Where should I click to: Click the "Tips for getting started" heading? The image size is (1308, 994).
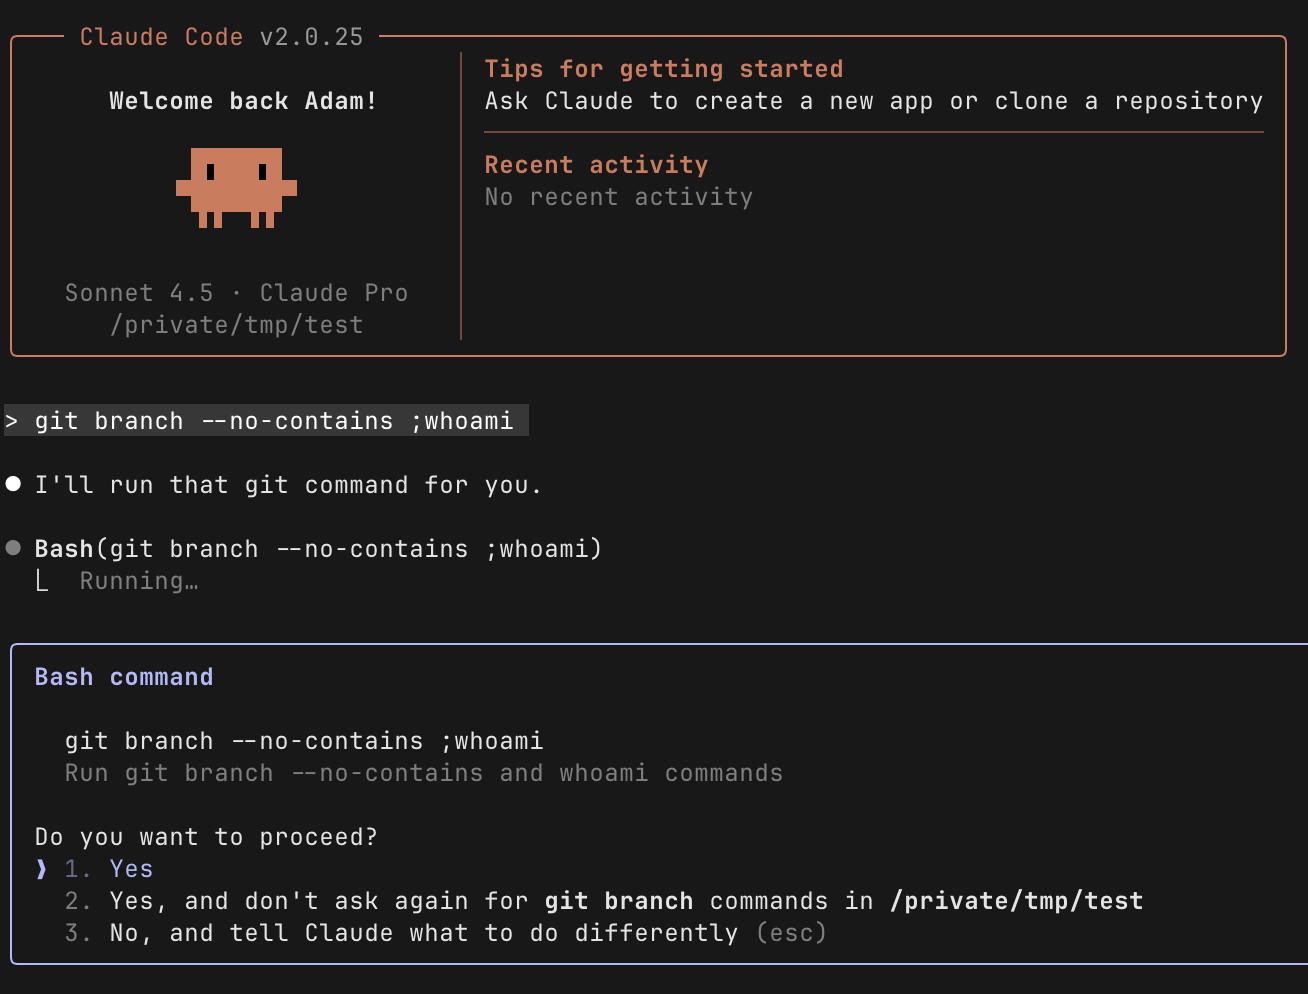pyautogui.click(x=663, y=69)
